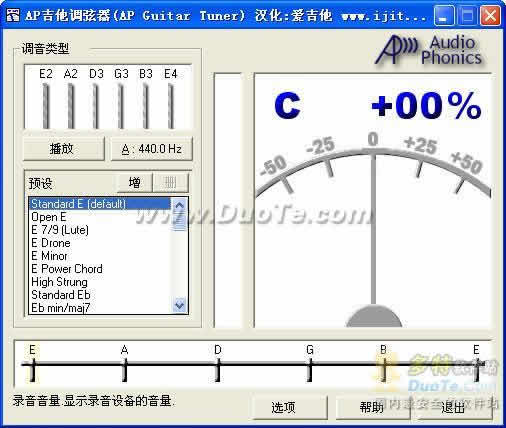The height and width of the screenshot is (428, 506).
Task: Pick the Standard Eb preset
Action: [x=100, y=295]
